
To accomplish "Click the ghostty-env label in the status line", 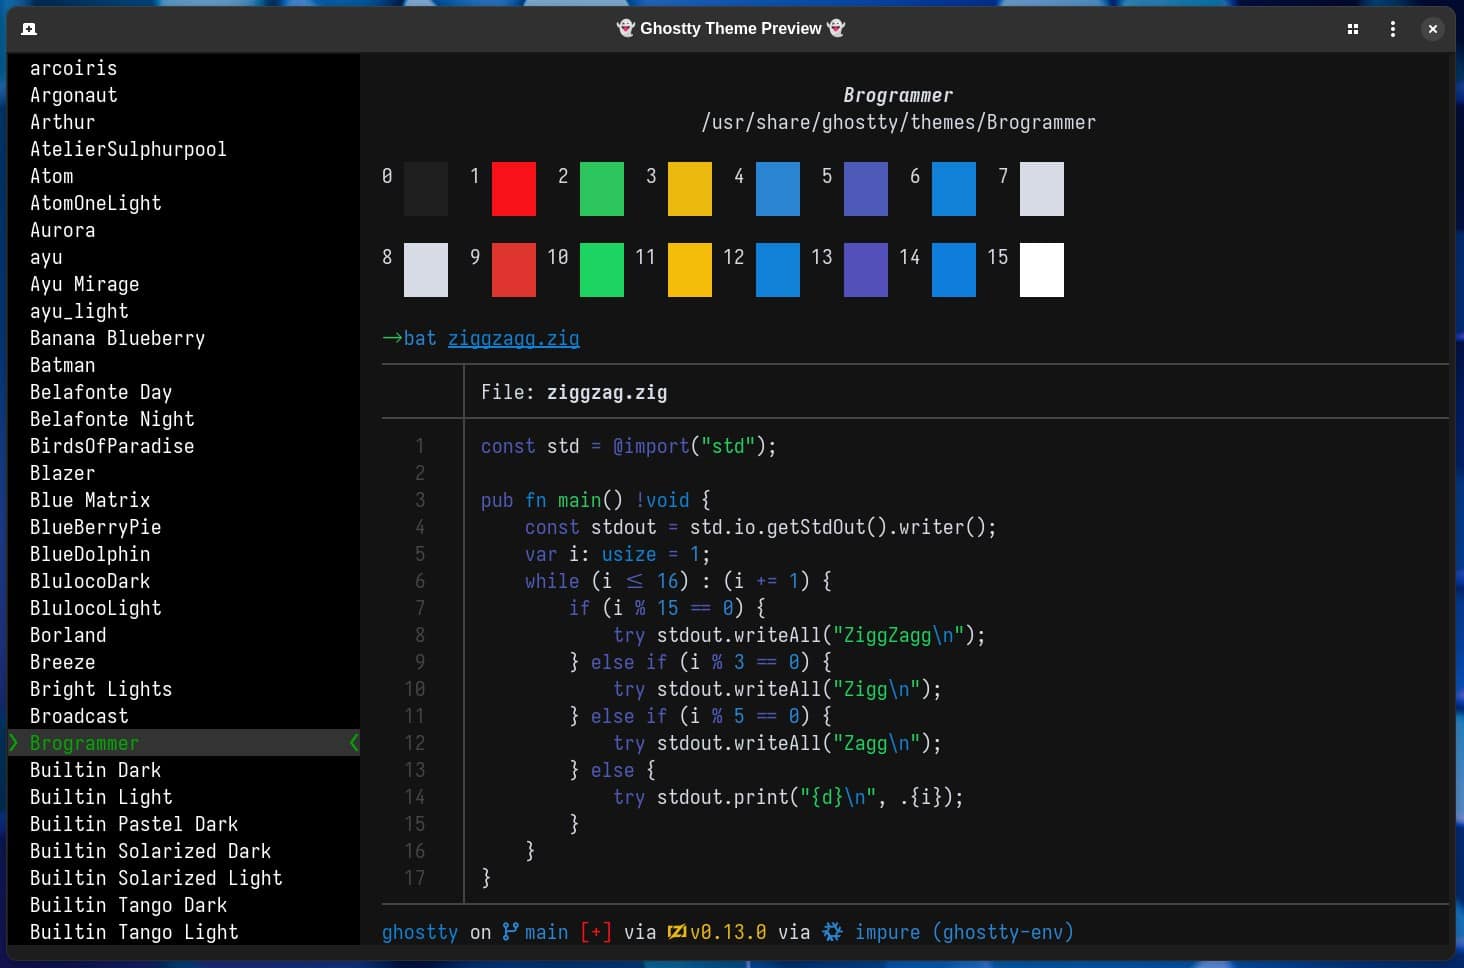I will (1003, 932).
